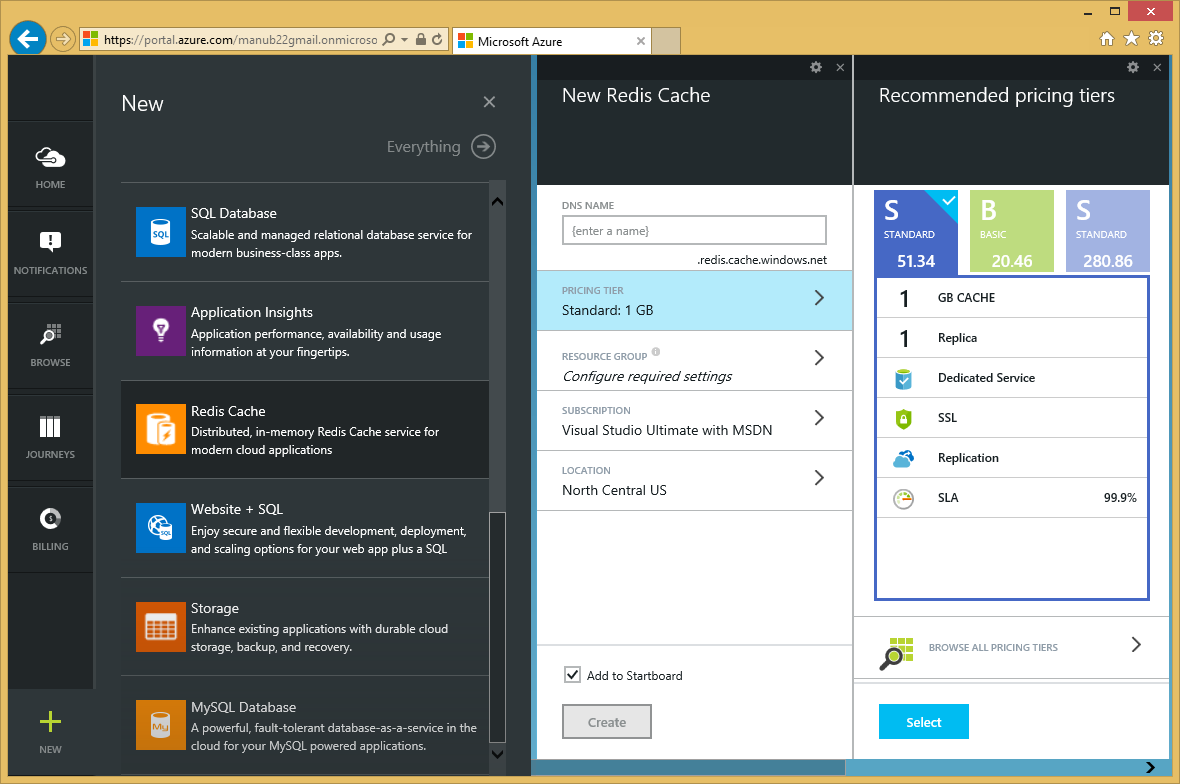This screenshot has width=1180, height=784.
Task: Click the browser refresh icon
Action: point(437,39)
